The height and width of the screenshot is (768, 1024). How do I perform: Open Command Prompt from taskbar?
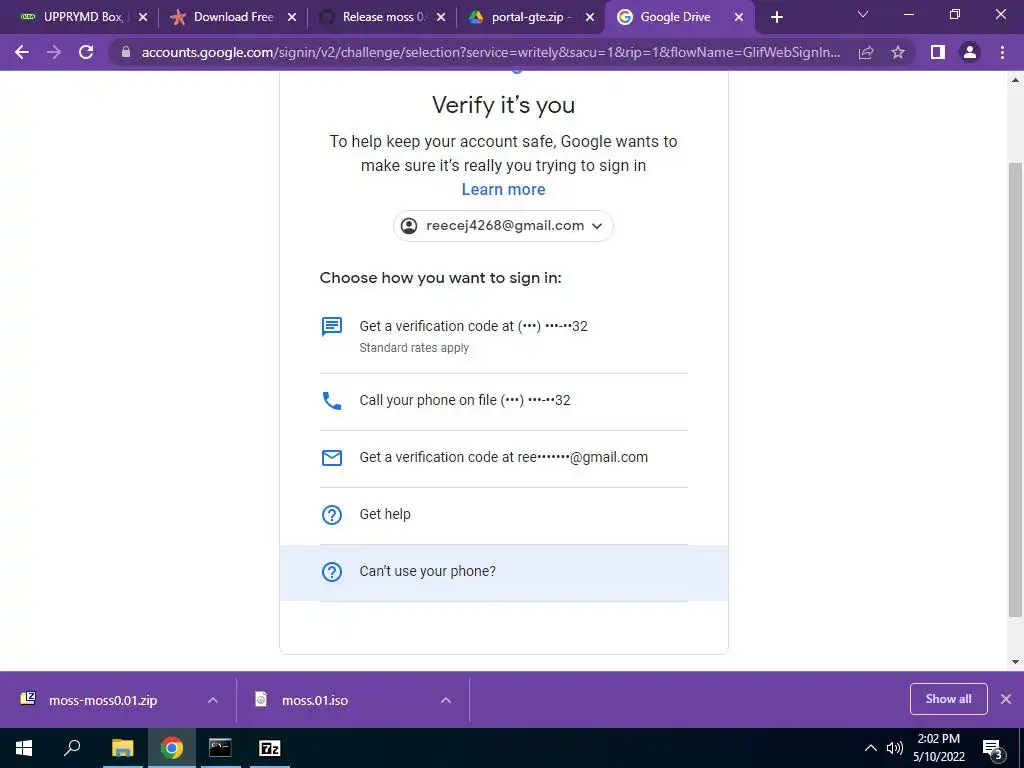click(x=220, y=748)
